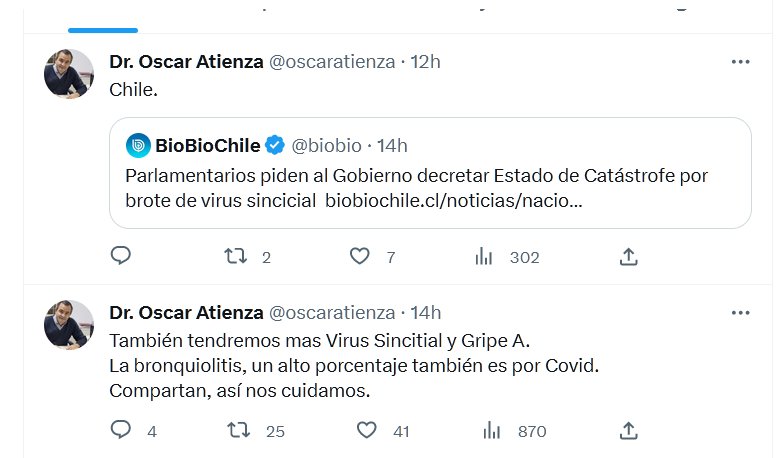This screenshot has height=458, width=776.
Task: Open more options for the second tweet
Action: [740, 313]
